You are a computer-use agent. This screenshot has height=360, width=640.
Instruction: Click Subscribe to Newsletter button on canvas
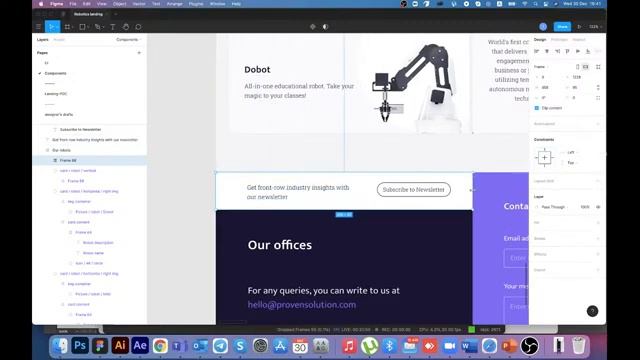(x=413, y=189)
